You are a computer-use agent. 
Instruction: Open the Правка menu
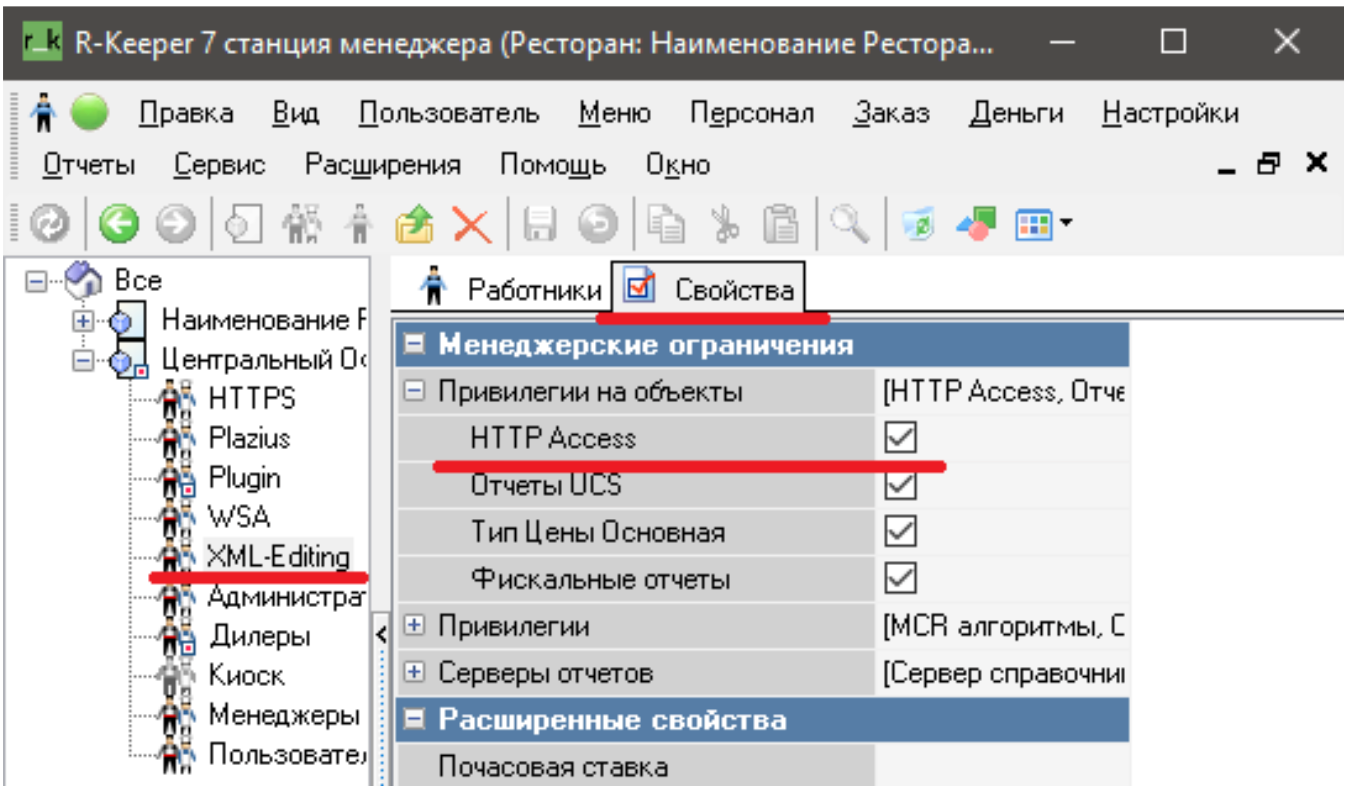186,113
